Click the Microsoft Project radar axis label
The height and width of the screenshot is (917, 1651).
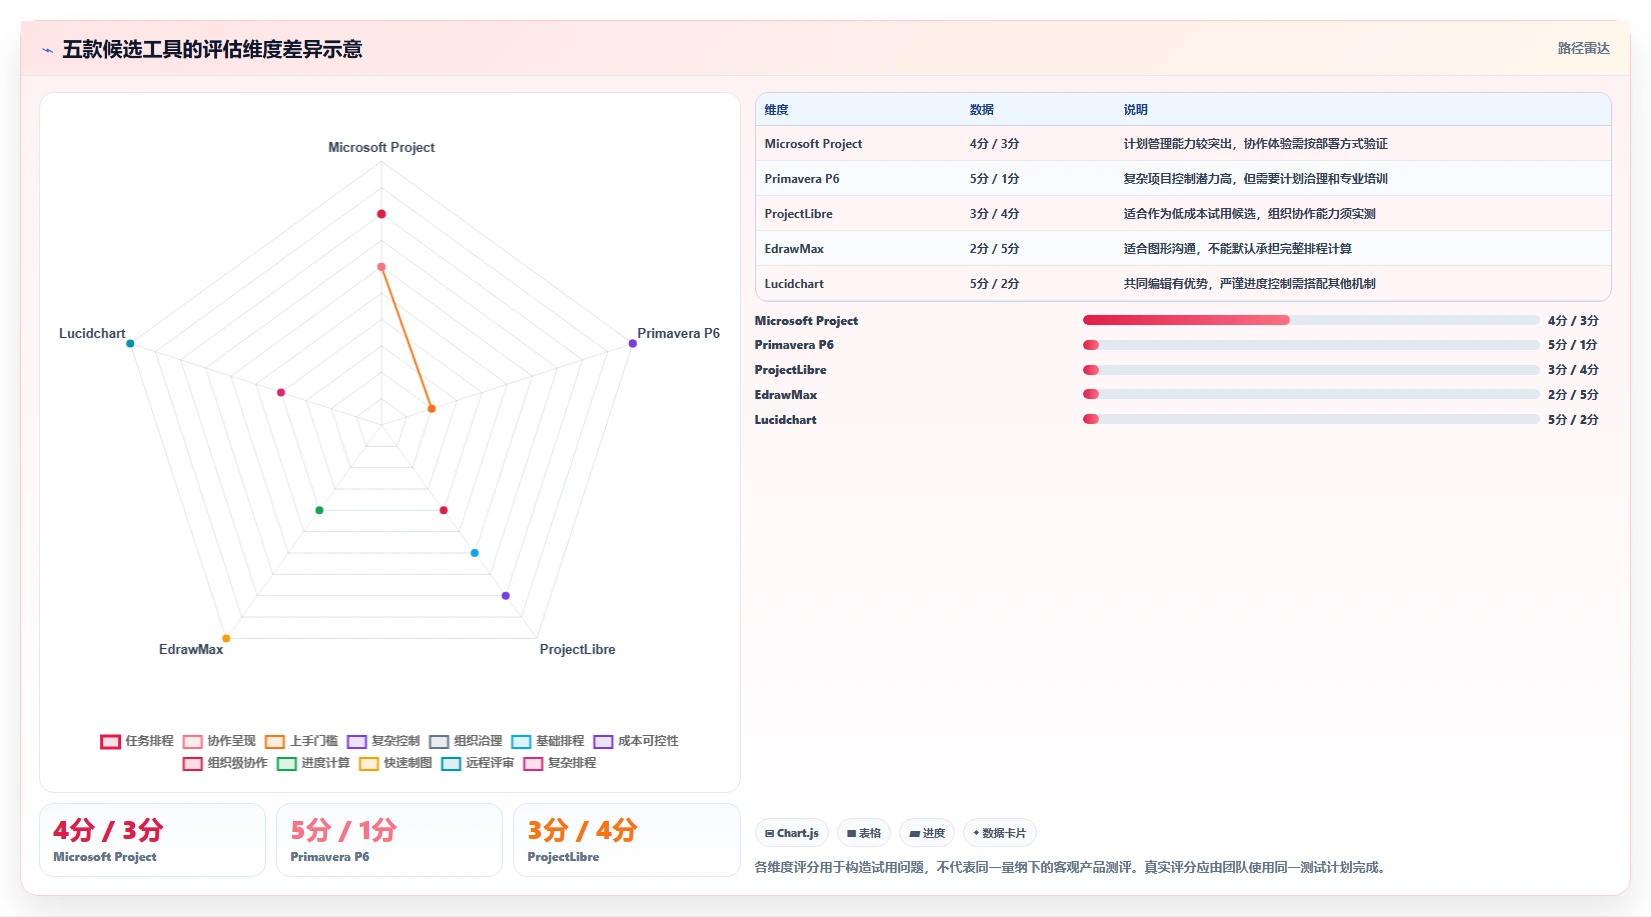(x=381, y=147)
